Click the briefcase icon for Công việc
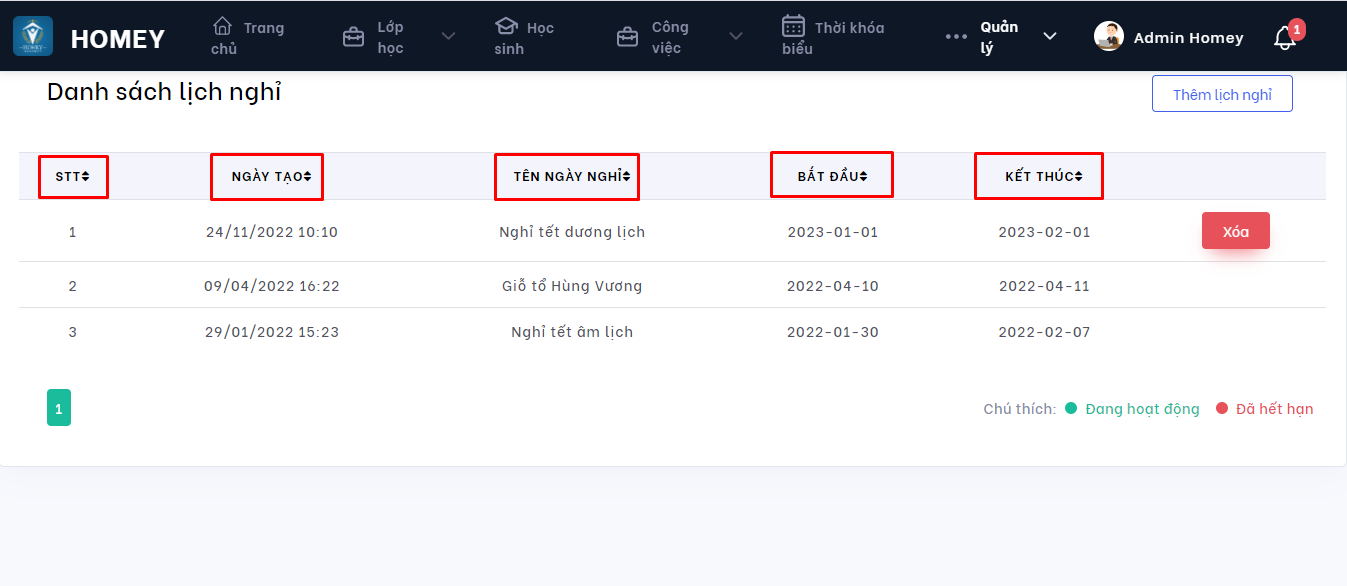This screenshot has height=586, width=1347. [x=627, y=38]
